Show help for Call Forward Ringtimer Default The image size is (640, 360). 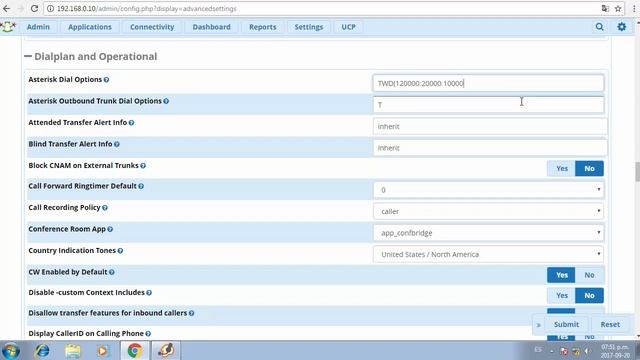[x=141, y=186]
